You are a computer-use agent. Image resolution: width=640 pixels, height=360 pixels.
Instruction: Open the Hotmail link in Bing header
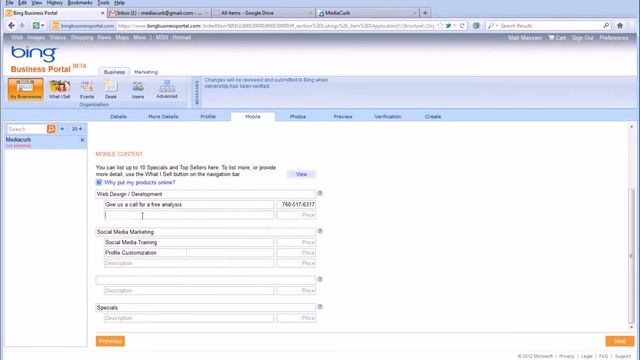point(182,37)
